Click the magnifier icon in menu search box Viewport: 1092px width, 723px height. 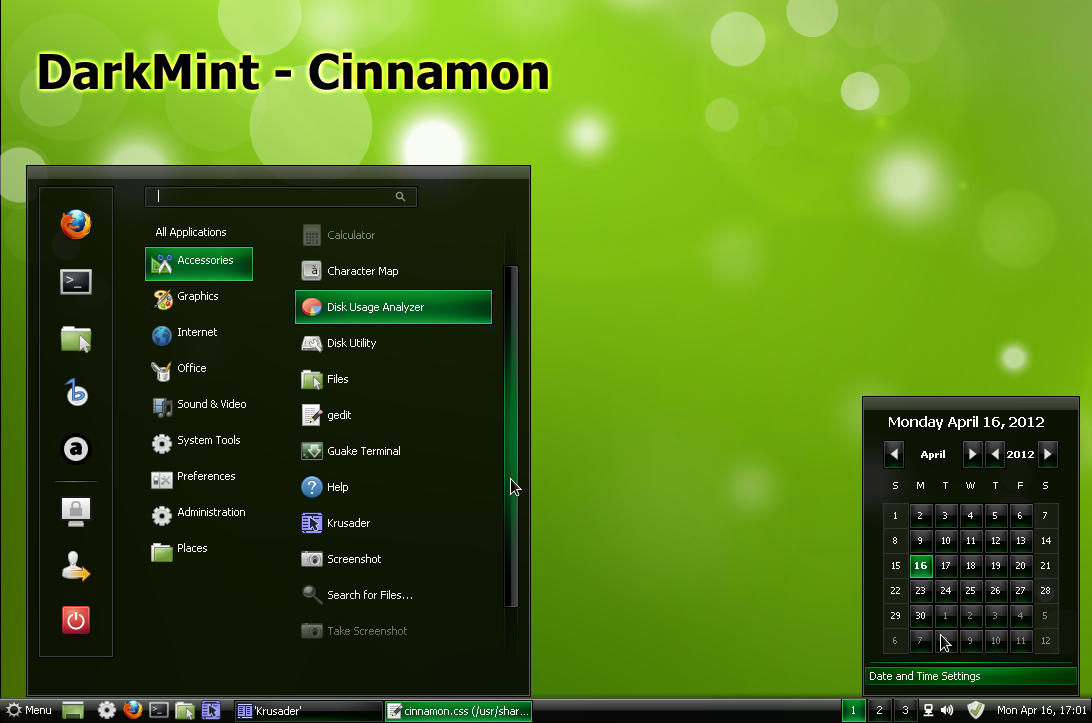pos(400,196)
